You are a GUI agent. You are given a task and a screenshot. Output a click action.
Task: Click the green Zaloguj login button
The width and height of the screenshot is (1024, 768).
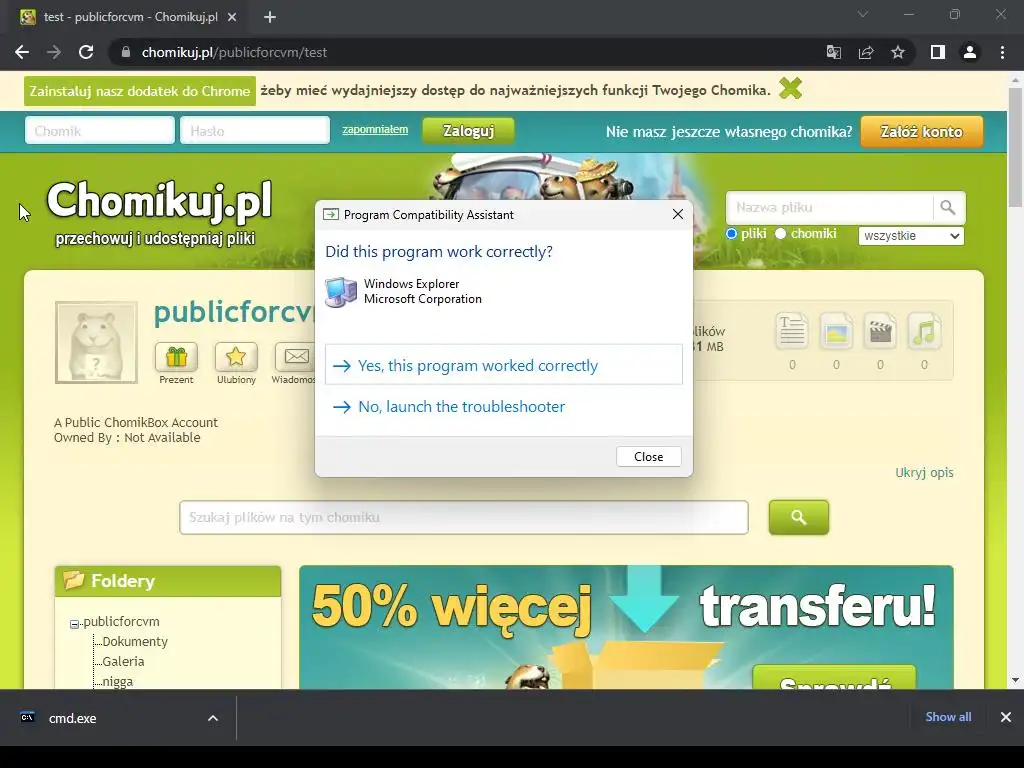(x=468, y=131)
